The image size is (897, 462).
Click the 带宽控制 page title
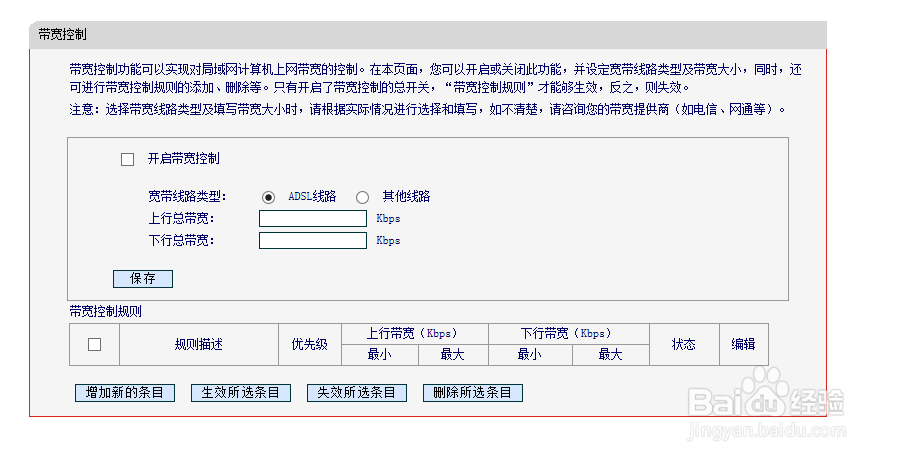(62, 34)
